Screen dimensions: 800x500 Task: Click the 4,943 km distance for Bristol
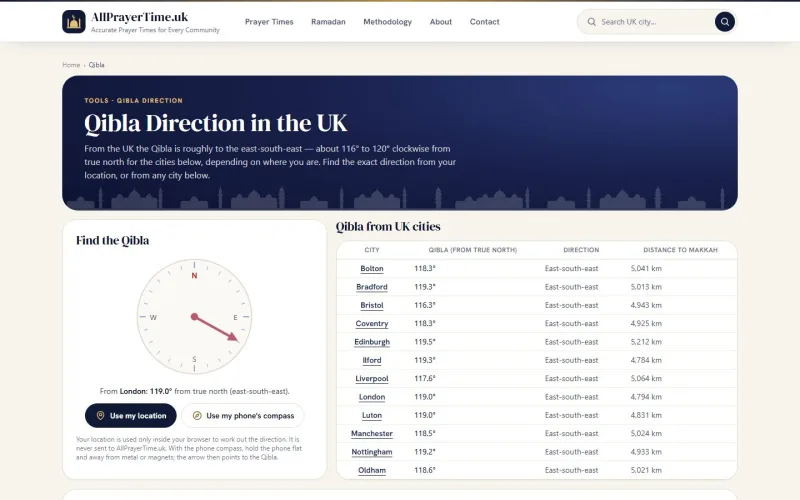646,305
